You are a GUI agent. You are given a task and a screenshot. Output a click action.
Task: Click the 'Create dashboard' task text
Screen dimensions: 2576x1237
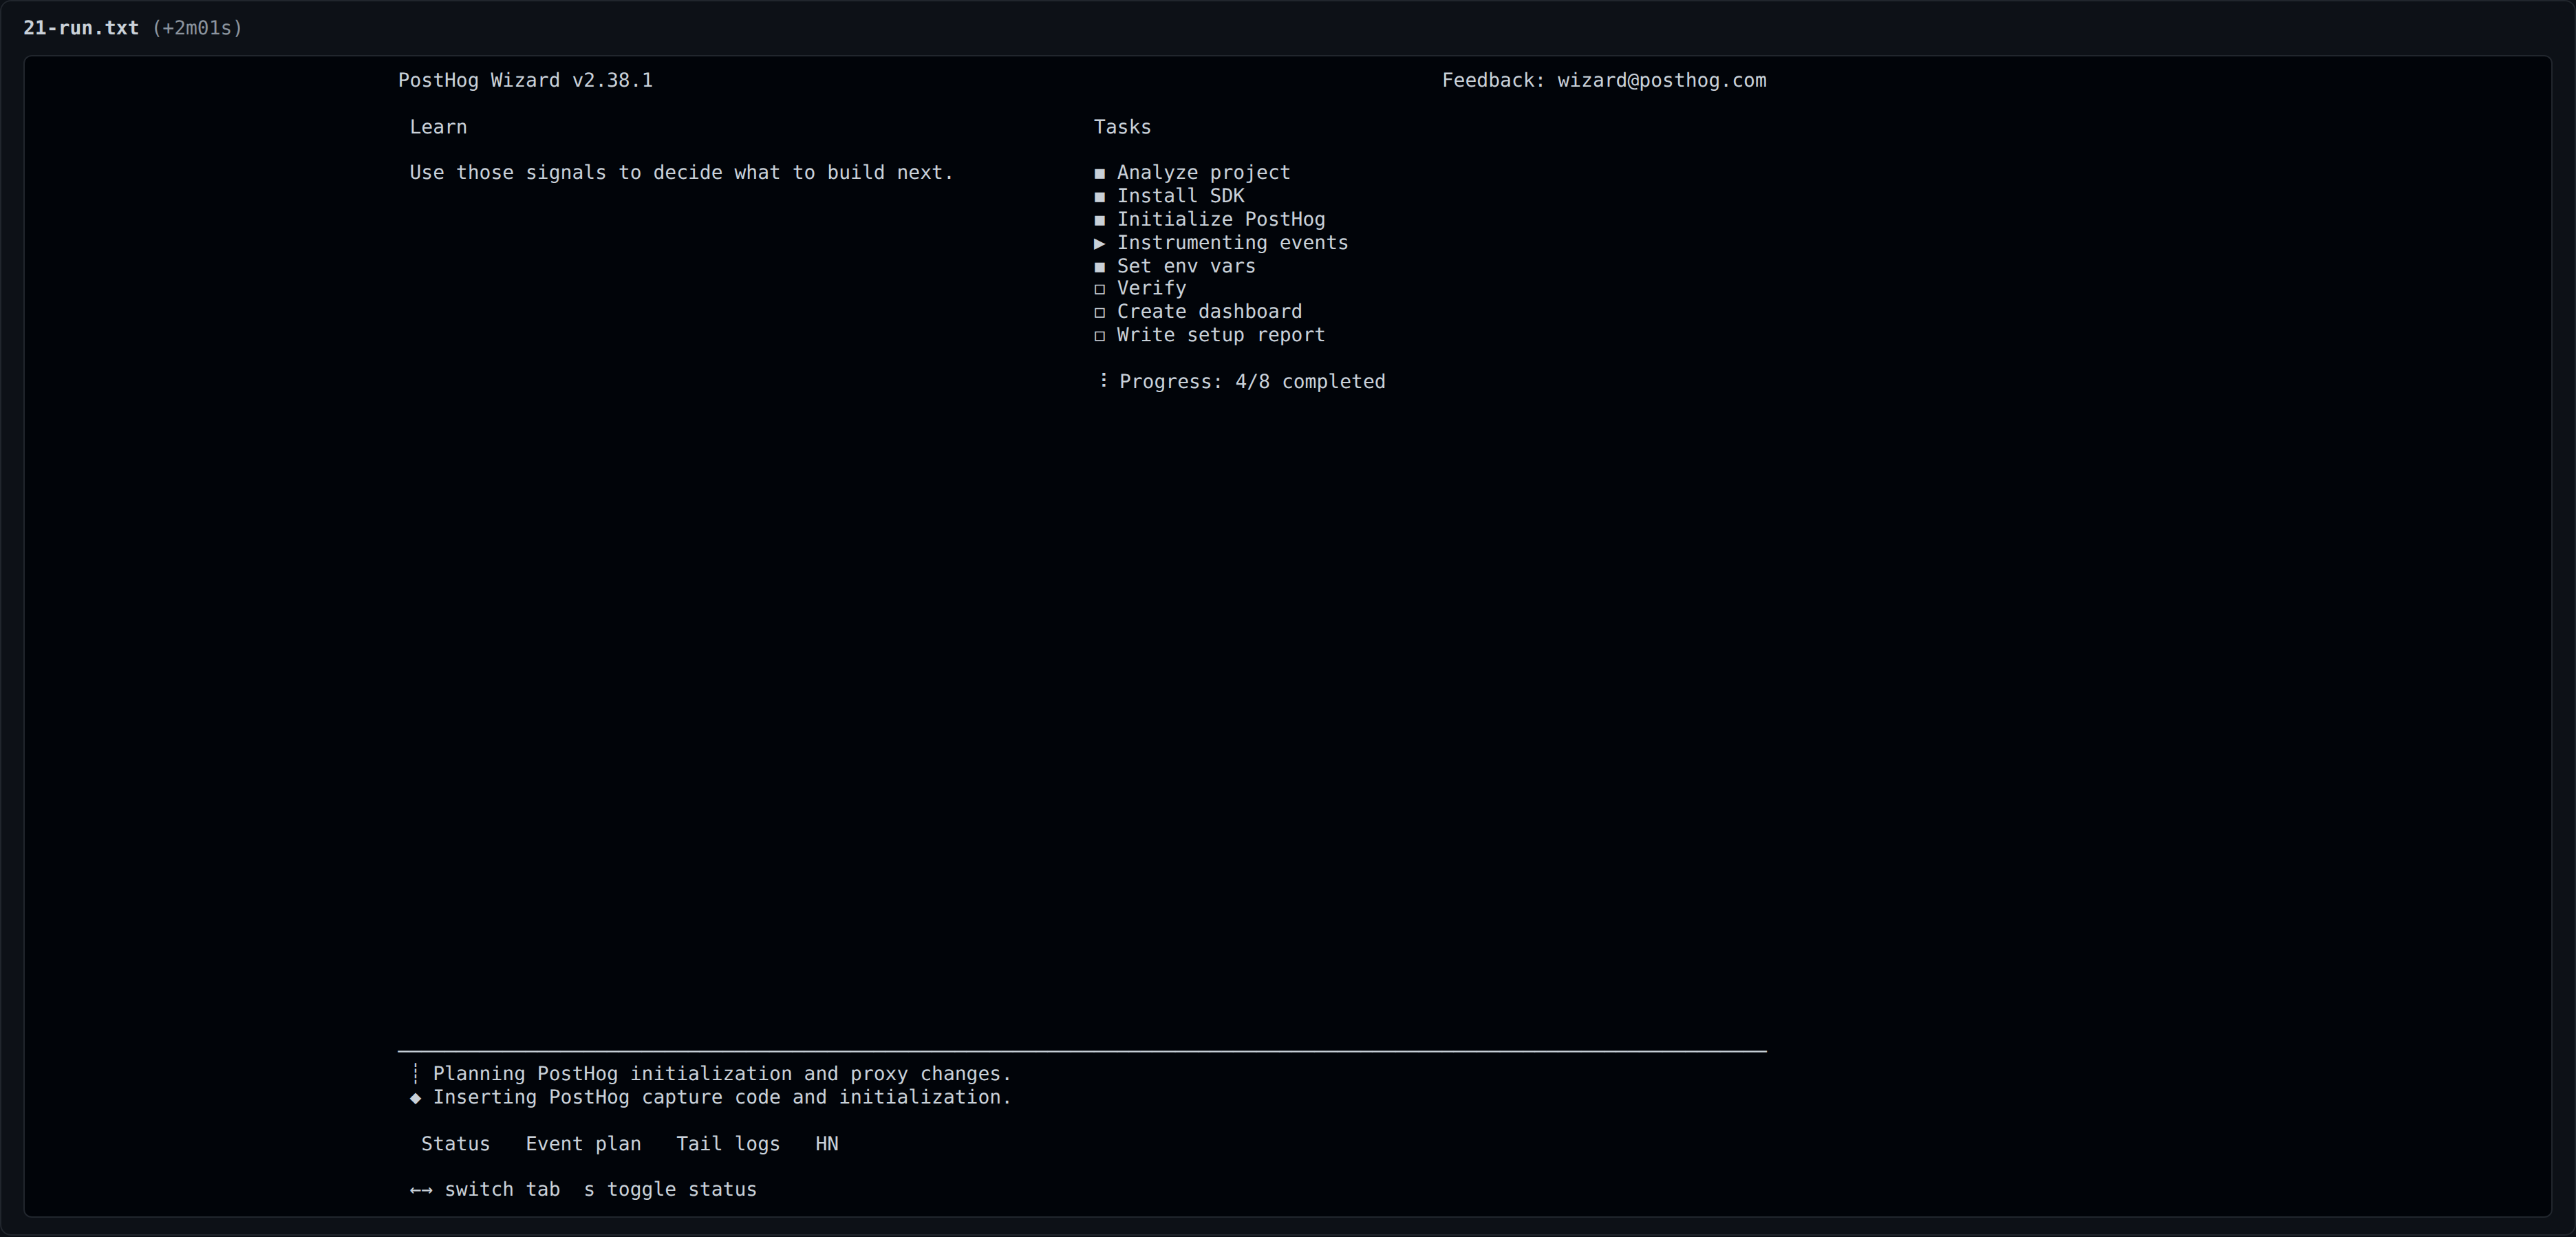[x=1209, y=311]
